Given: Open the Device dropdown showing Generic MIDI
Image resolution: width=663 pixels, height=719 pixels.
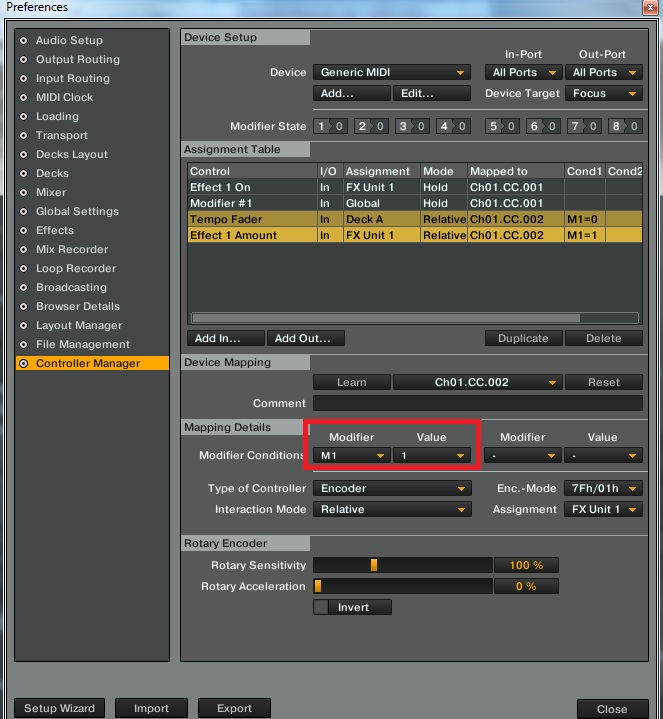Looking at the screenshot, I should click(x=392, y=72).
